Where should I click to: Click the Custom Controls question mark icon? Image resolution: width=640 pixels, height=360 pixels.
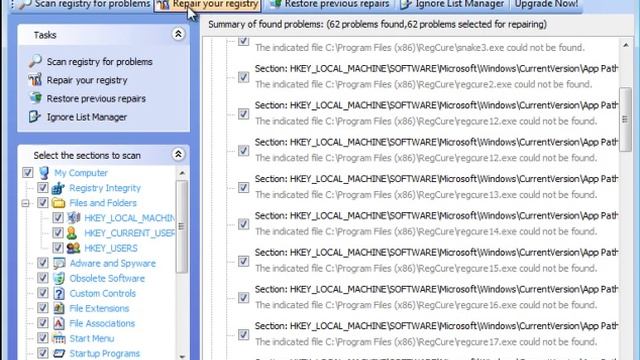59,293
